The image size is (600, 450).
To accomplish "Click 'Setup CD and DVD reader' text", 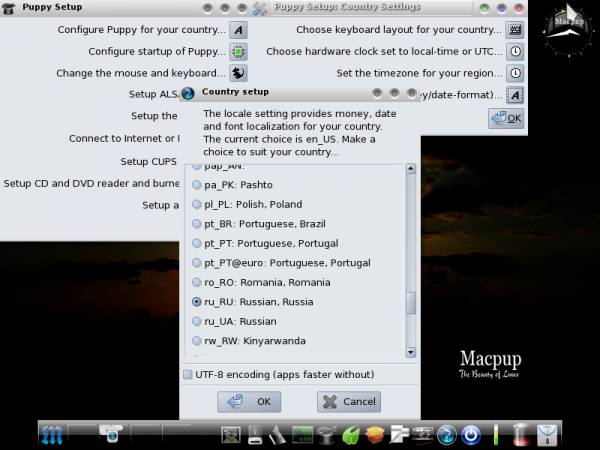I will point(91,183).
